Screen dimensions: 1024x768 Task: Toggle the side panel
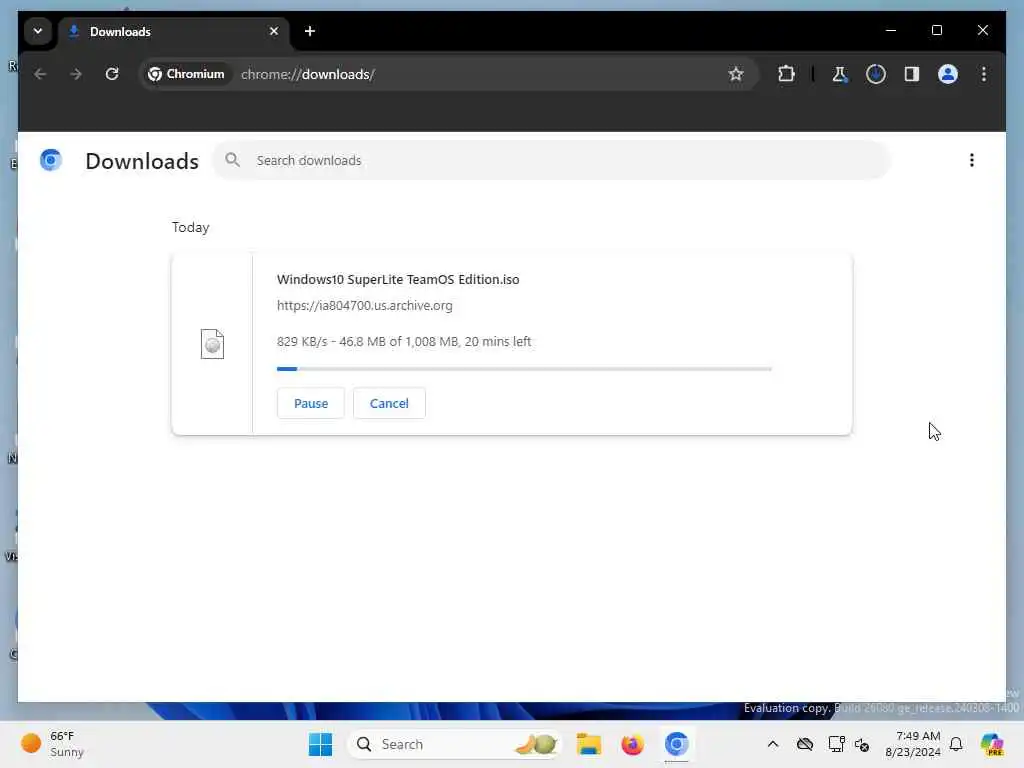coord(912,74)
